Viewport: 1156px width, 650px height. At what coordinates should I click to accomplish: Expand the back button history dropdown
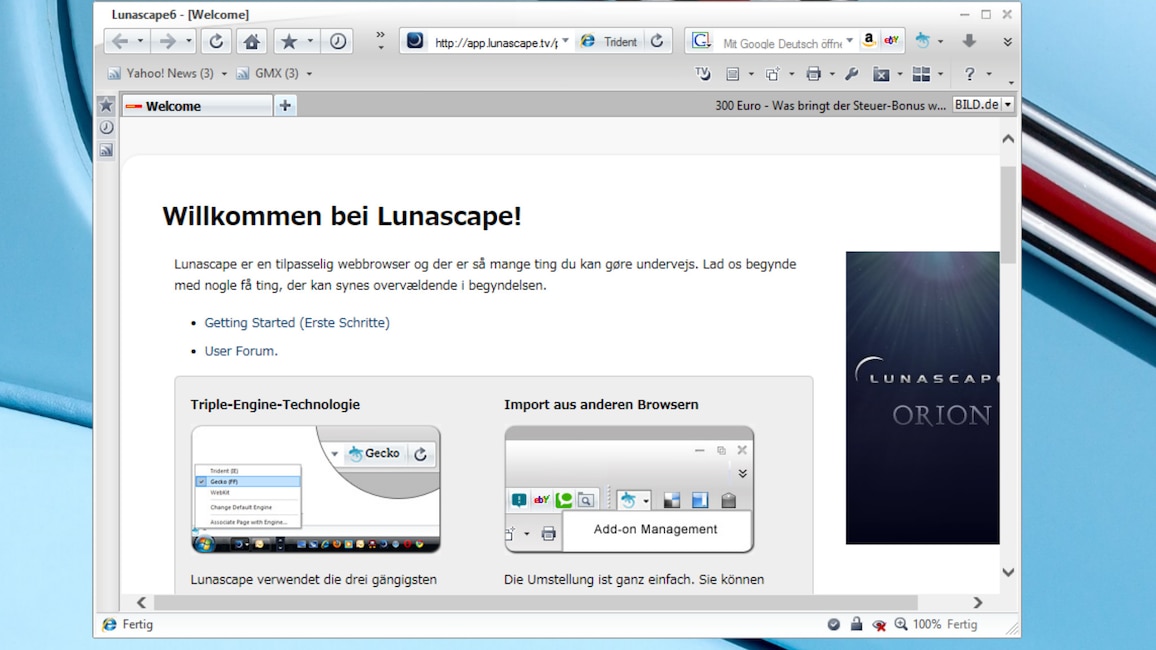140,41
